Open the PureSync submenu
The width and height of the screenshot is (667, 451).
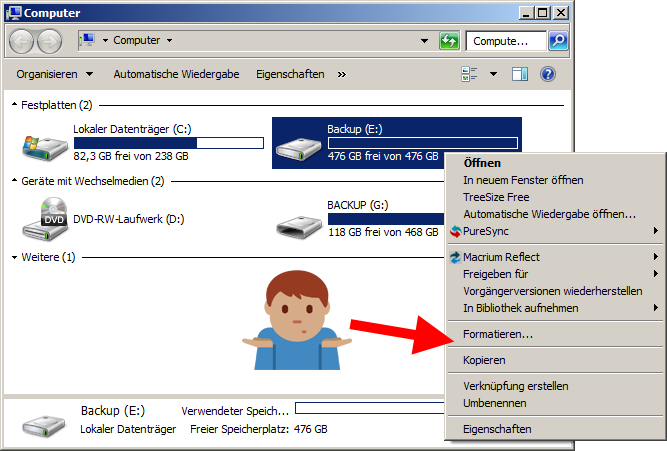click(555, 231)
